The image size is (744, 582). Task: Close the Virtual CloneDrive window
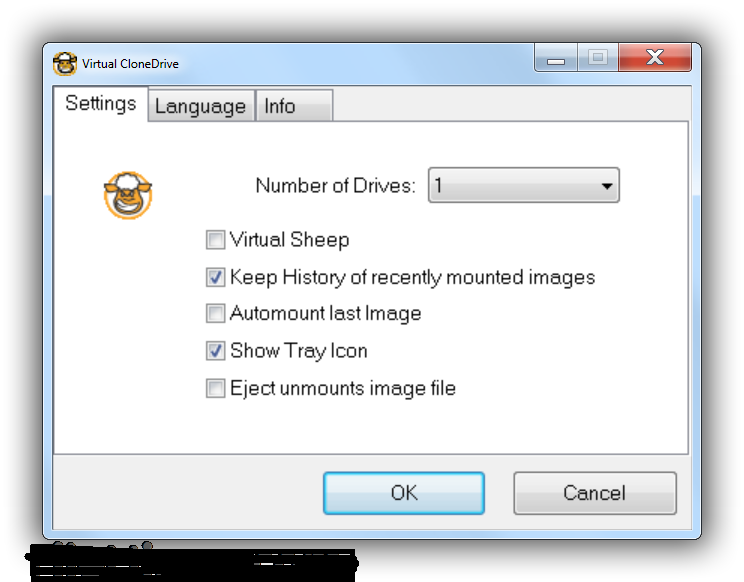(655, 57)
